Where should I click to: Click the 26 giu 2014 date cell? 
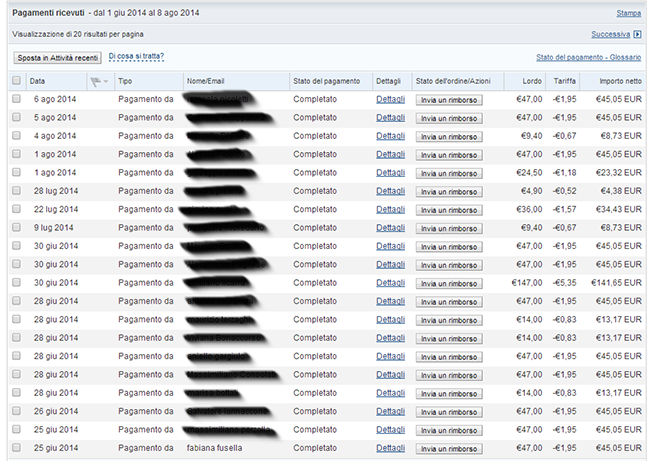pos(56,411)
